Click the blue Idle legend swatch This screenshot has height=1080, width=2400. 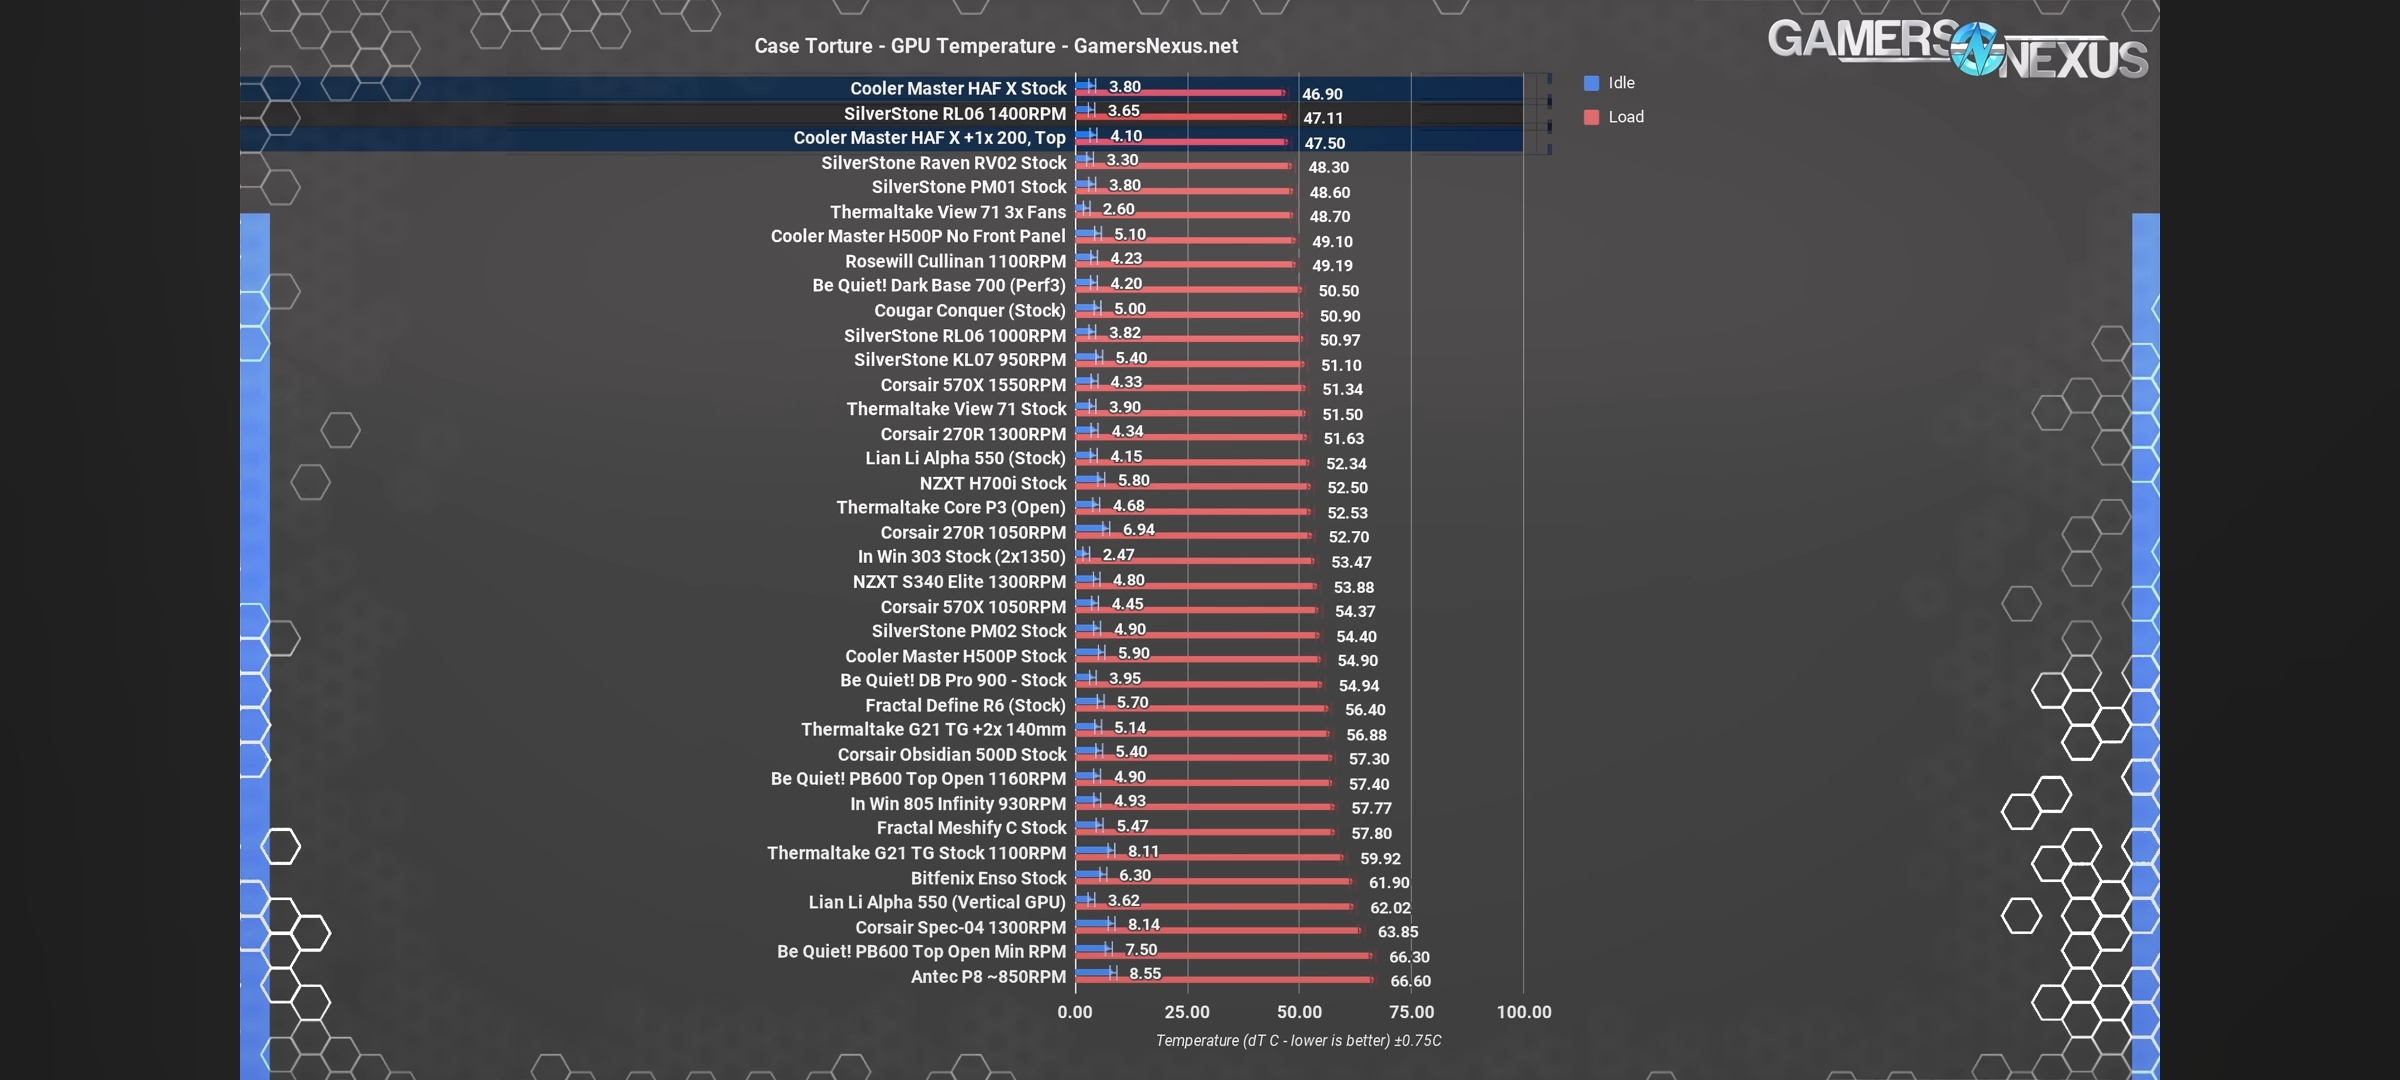pos(1591,83)
